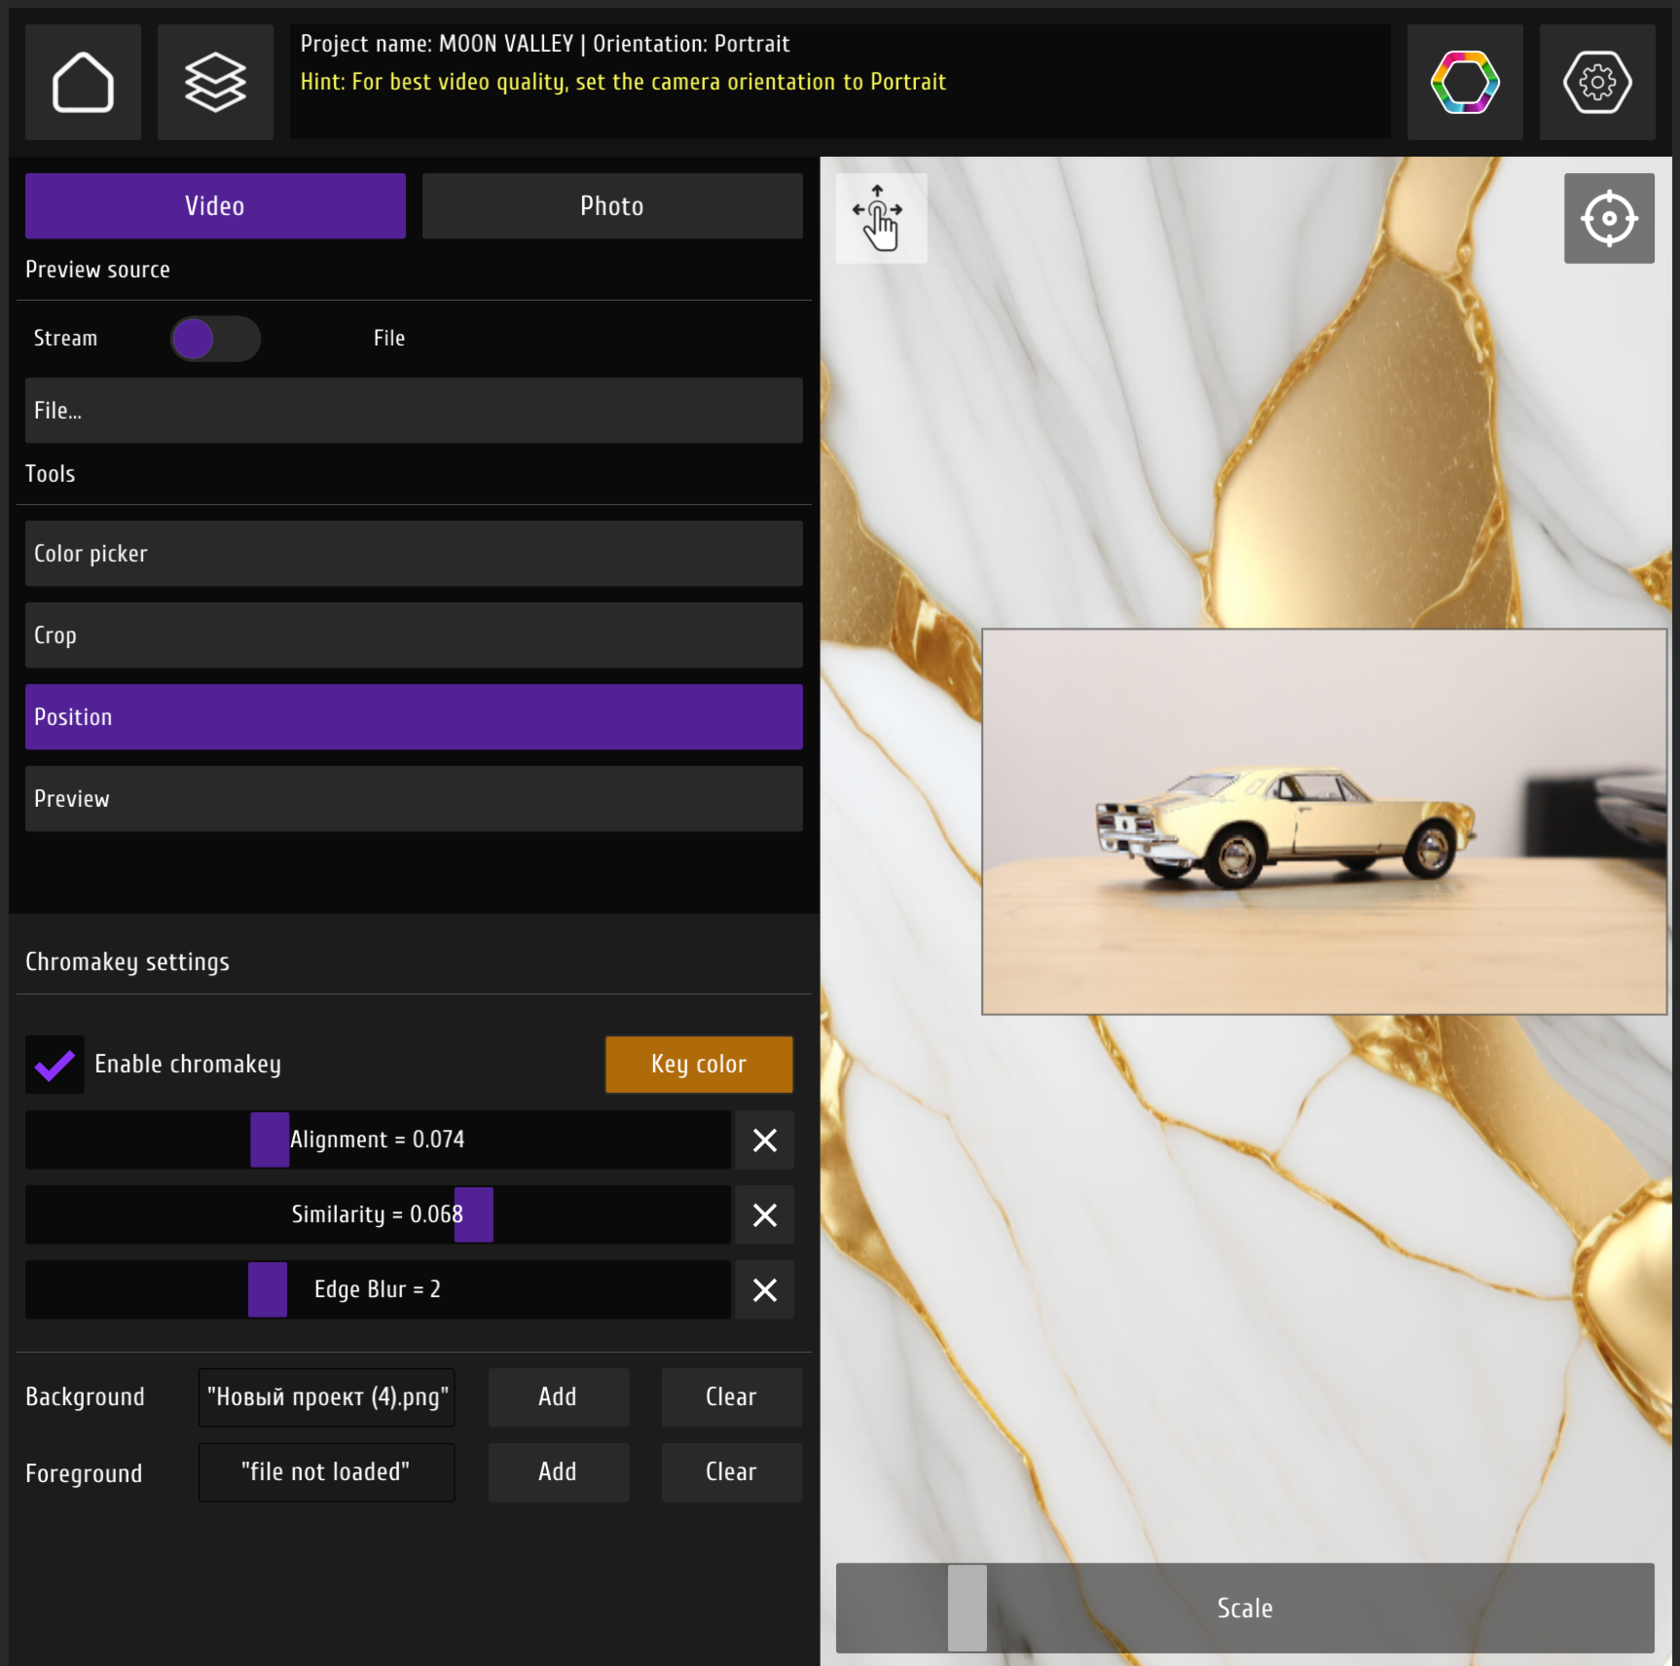Add a Foreground file
Screen dimensions: 1680x1666
[558, 1472]
